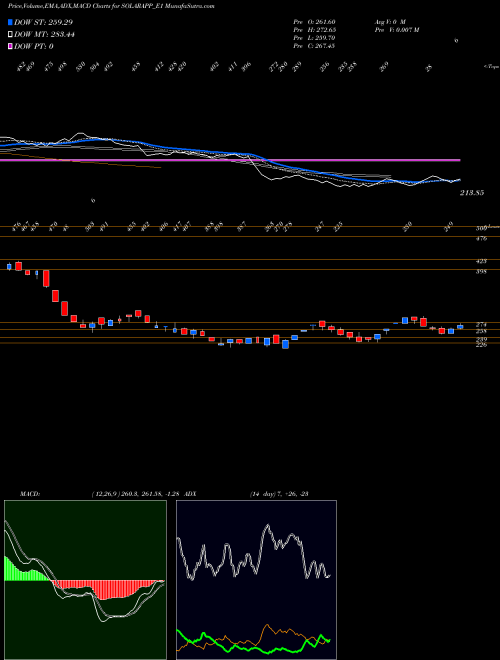The height and width of the screenshot is (660, 500).
Task: Click the ADX '(14 day) 7, +26, -23' values
Action: [x=279, y=494]
